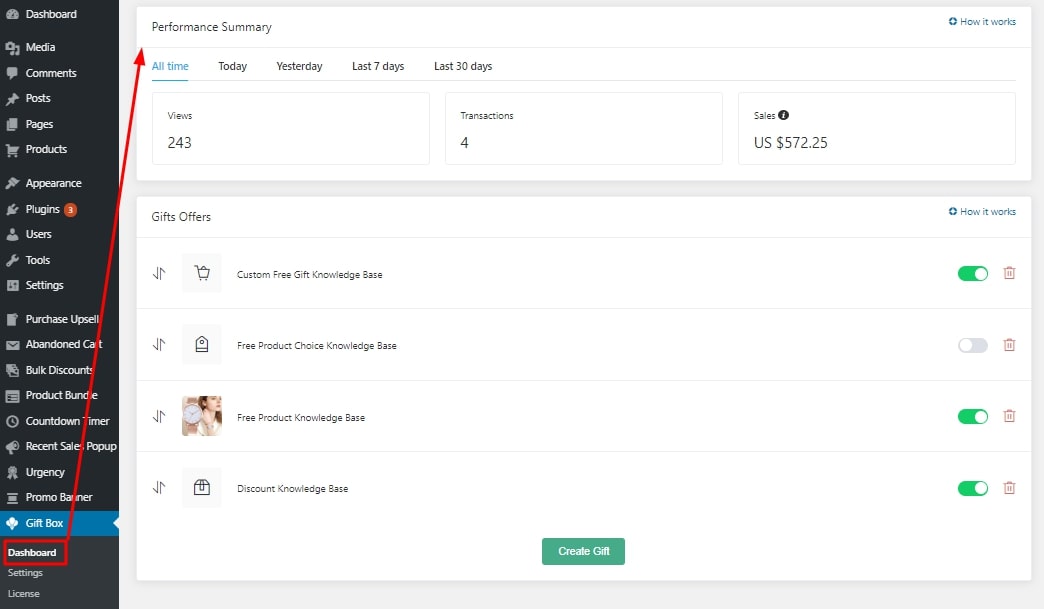Delete the Custom Free Gift Knowledge Base offer
This screenshot has width=1044, height=609.
[x=1009, y=273]
